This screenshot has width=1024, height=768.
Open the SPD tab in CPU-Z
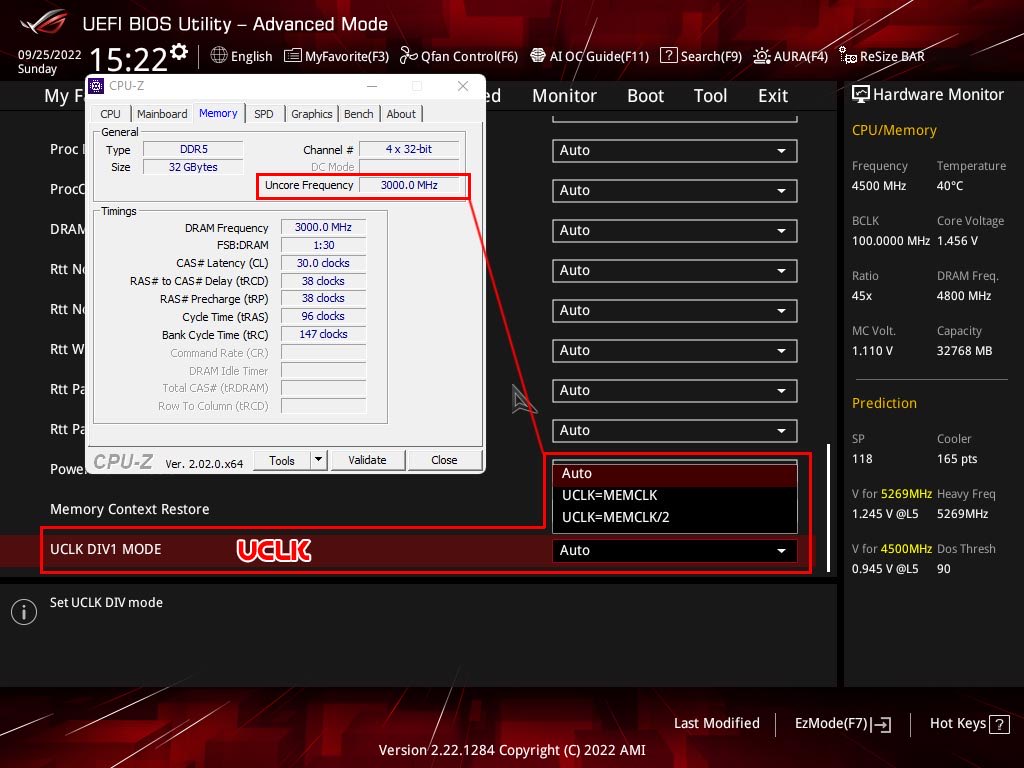pyautogui.click(x=264, y=114)
